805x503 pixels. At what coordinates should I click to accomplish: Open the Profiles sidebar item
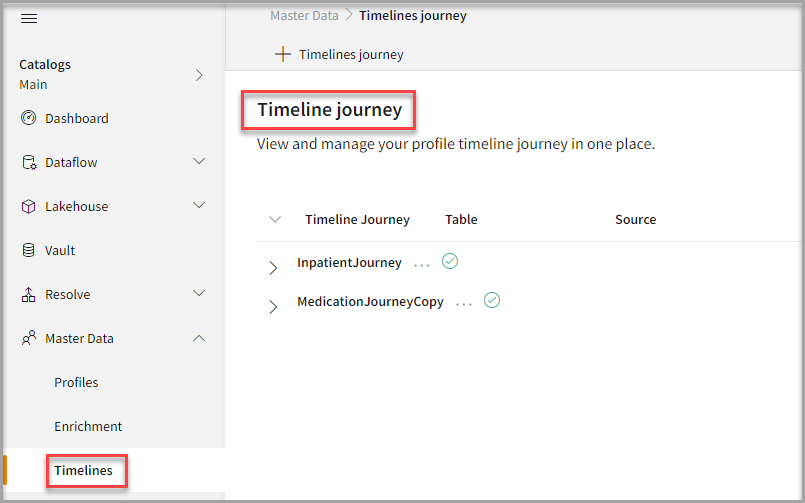(x=76, y=382)
